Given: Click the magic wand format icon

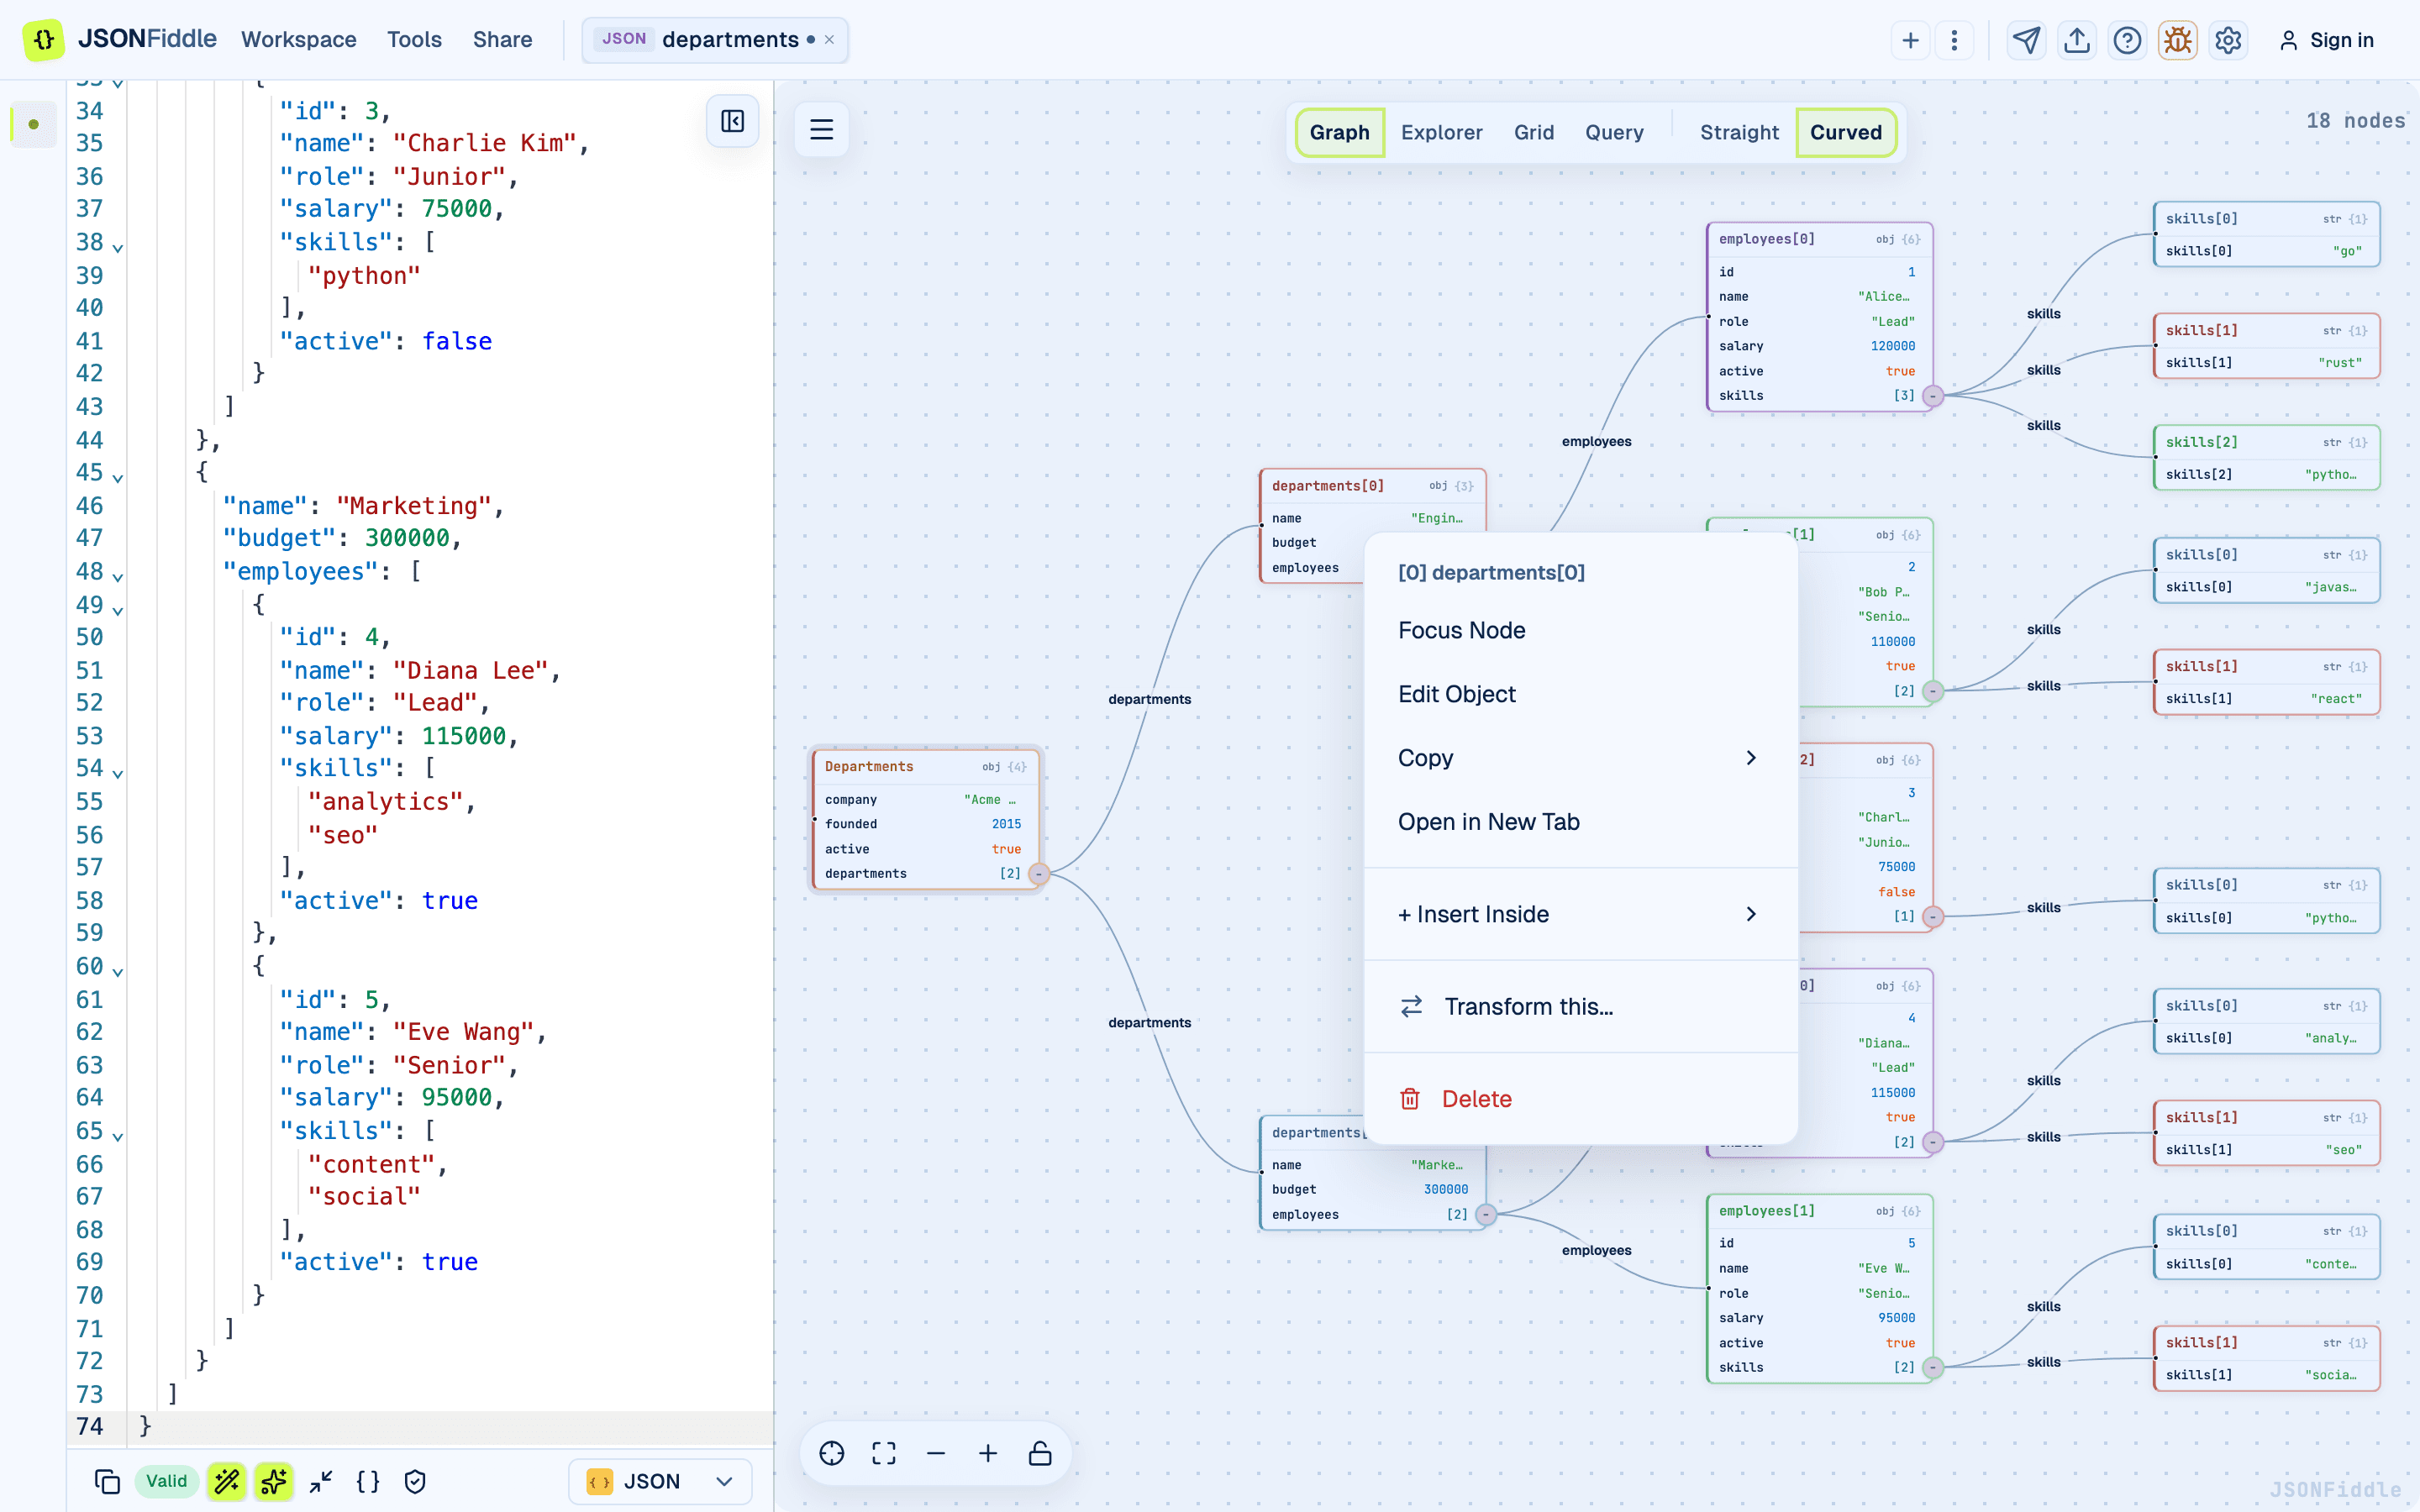Looking at the screenshot, I should coord(227,1481).
